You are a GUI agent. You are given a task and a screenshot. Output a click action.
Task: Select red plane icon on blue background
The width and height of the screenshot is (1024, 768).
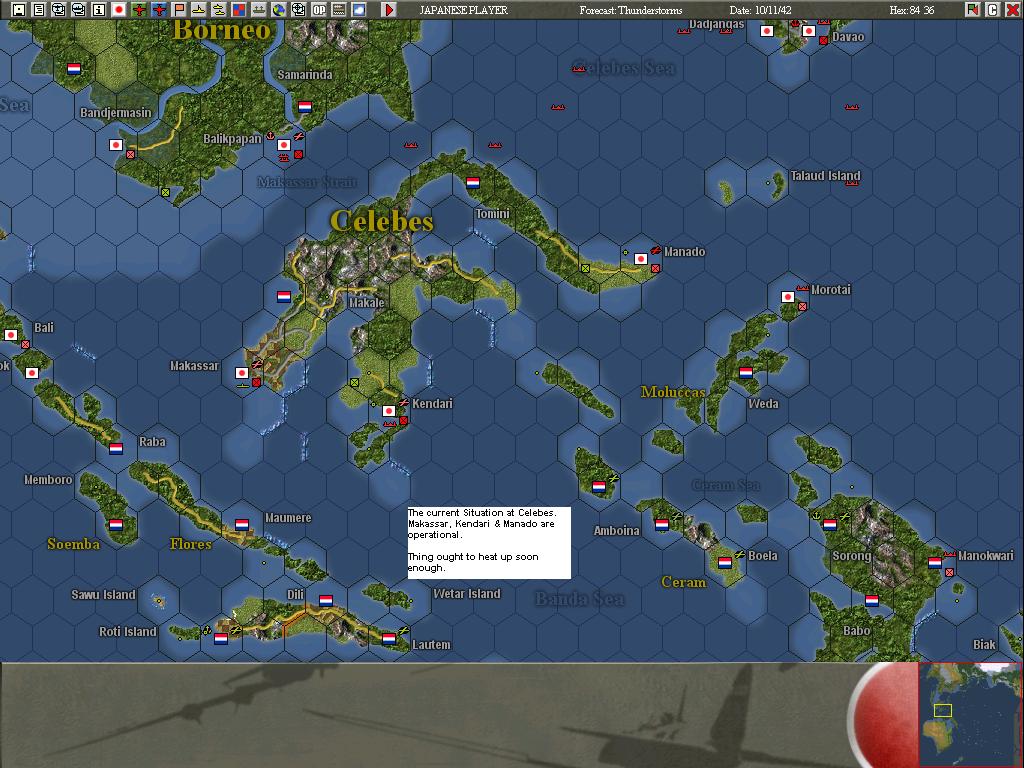click(159, 10)
